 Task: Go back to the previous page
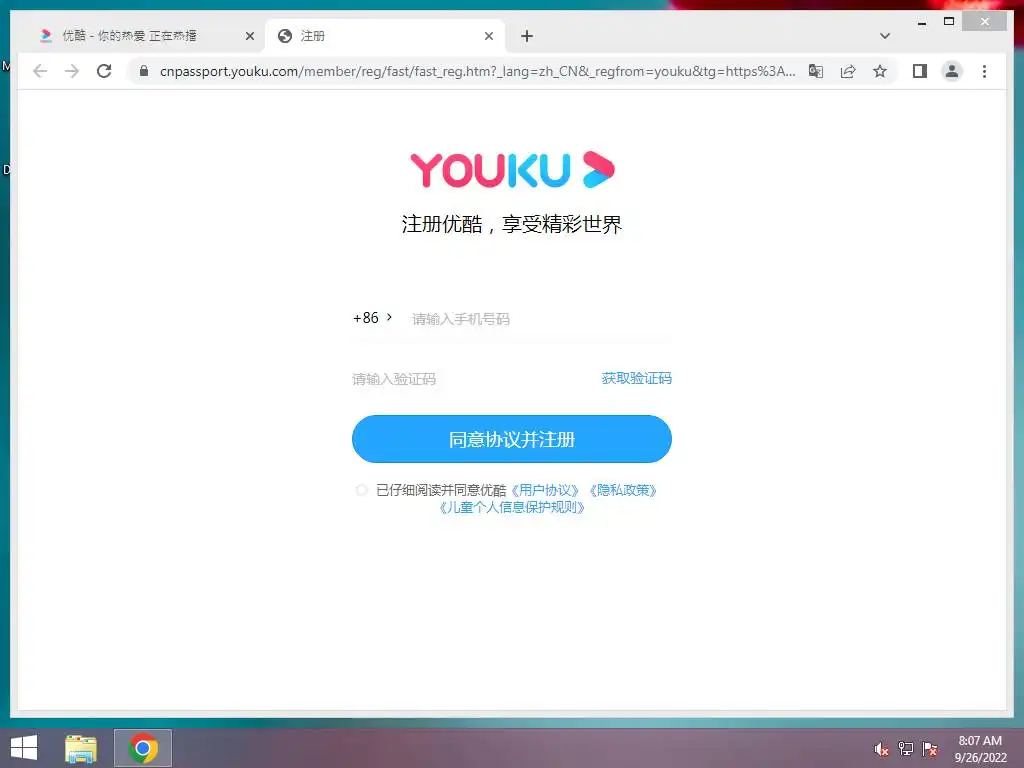click(x=40, y=71)
